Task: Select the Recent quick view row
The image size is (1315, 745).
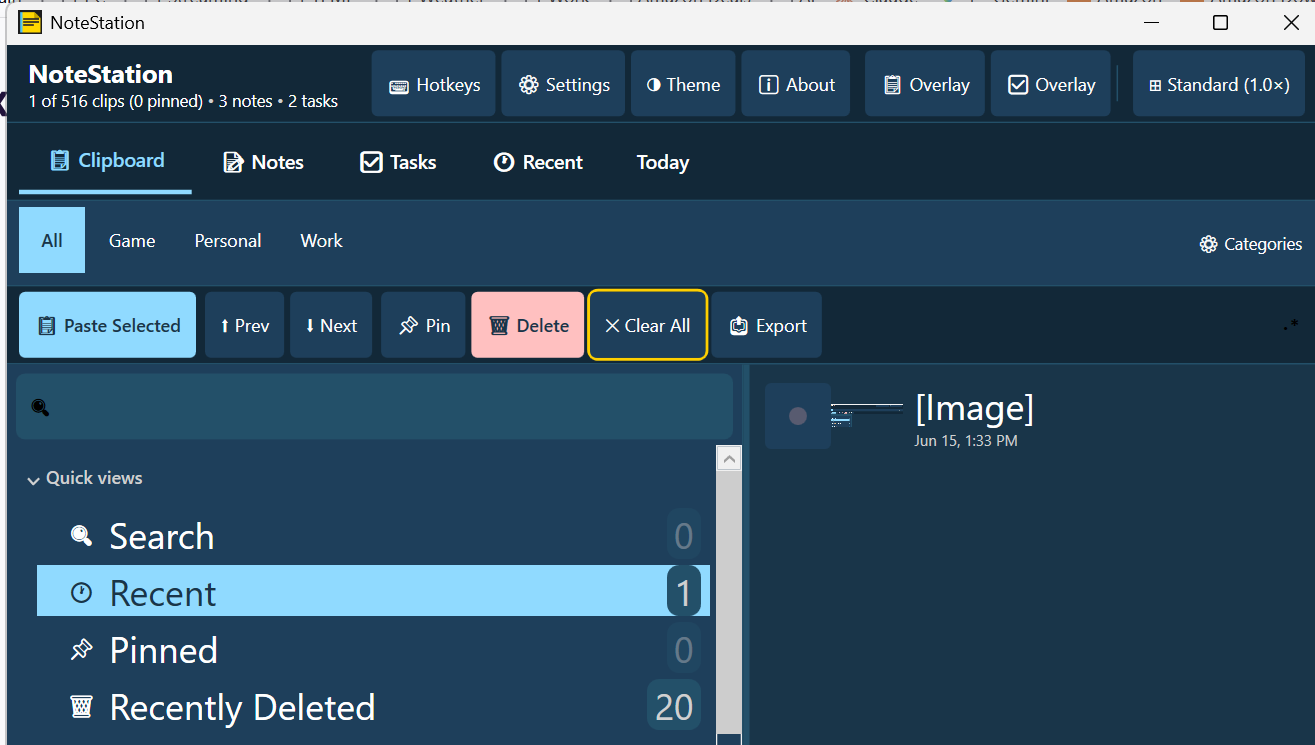Action: click(x=373, y=591)
